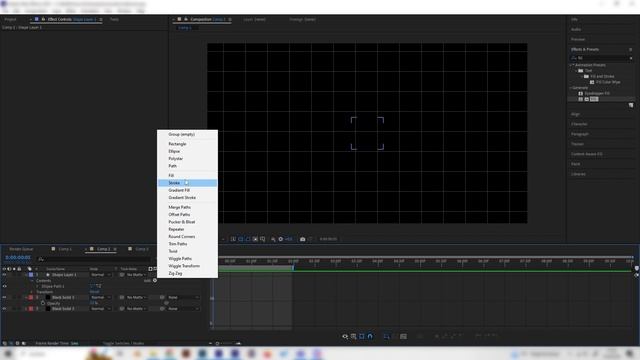Open parent dropdown for Black Solid 3

click(x=183, y=298)
